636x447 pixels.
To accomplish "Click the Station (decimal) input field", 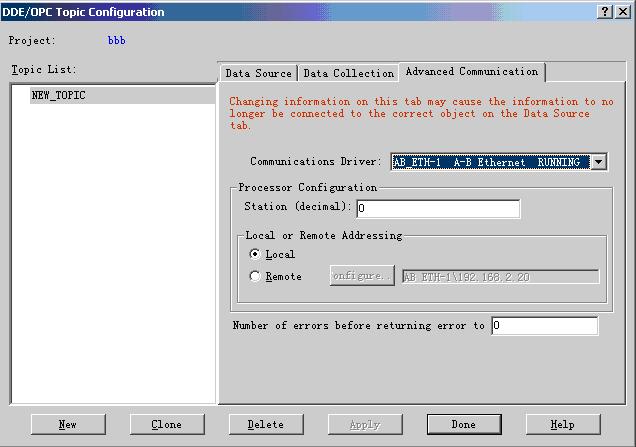I will coord(437,209).
